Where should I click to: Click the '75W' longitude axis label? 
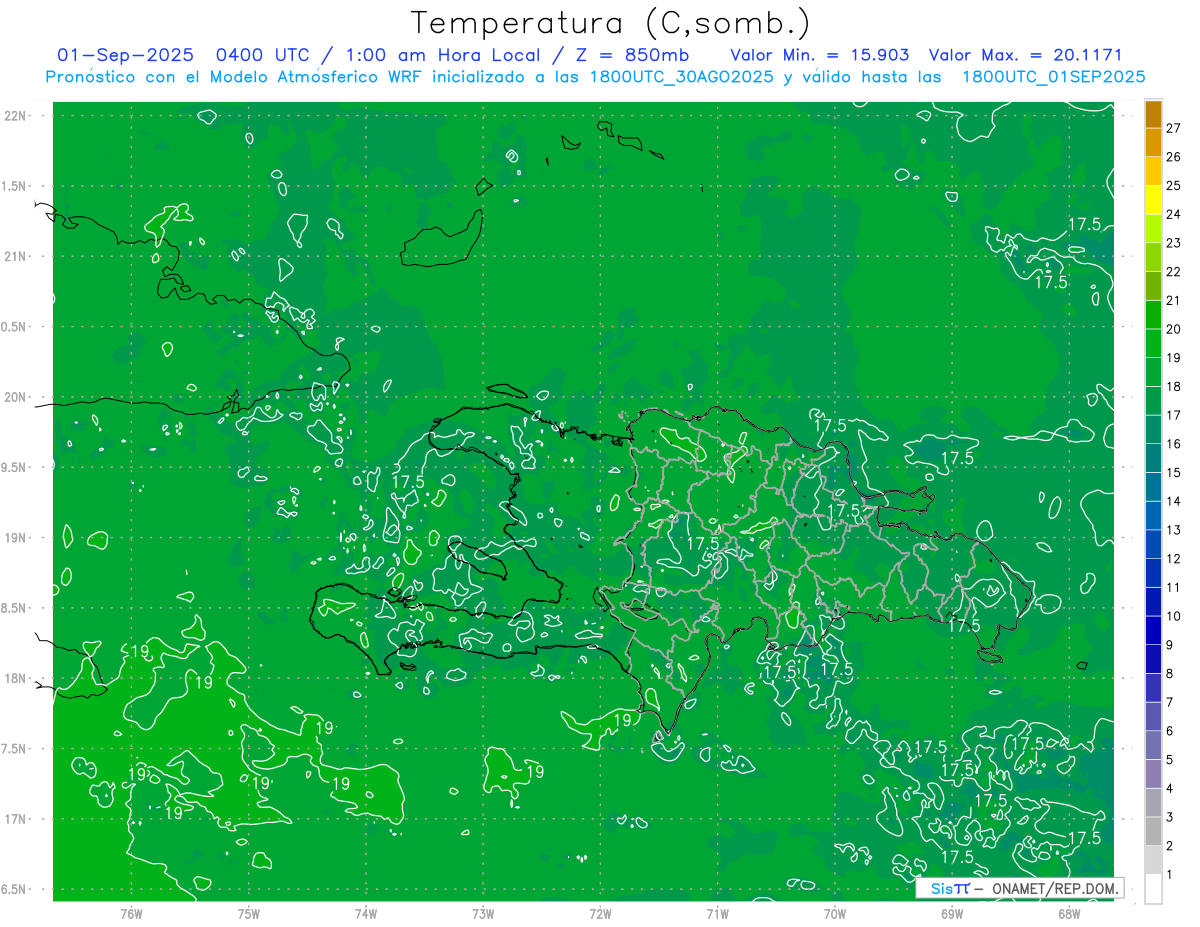click(x=249, y=915)
